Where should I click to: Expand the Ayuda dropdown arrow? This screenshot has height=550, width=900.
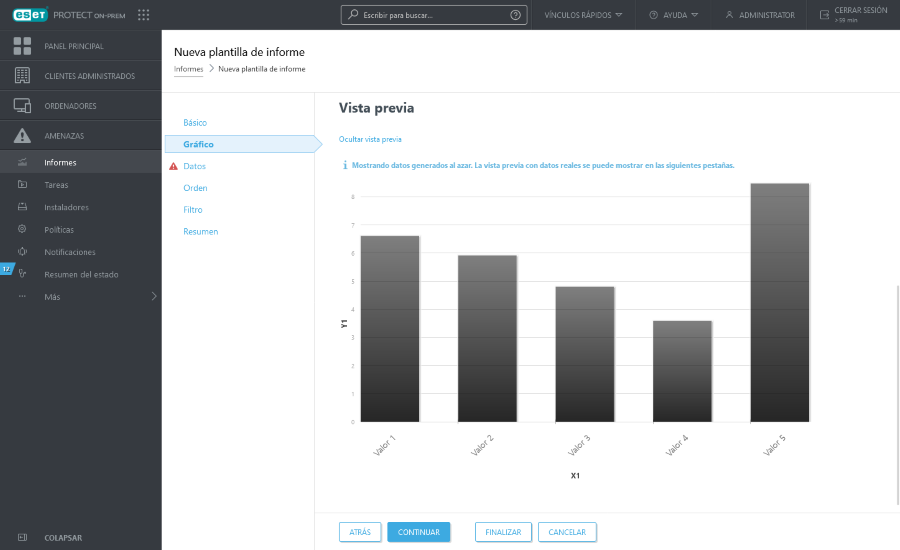coord(695,15)
